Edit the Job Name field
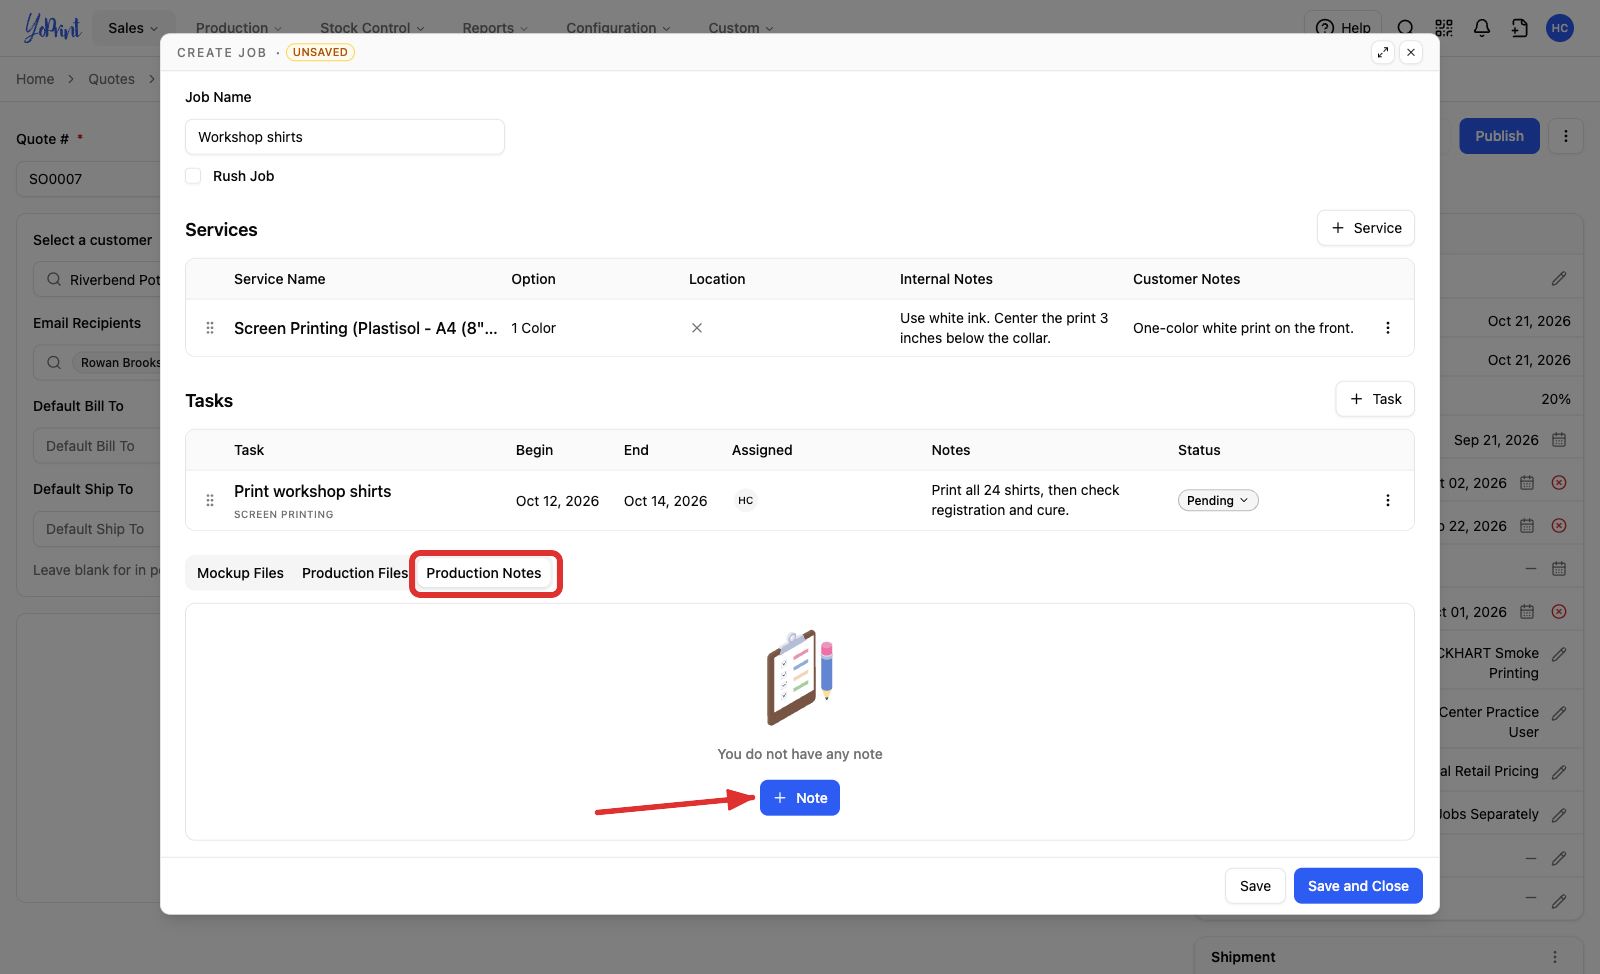The image size is (1600, 974). point(345,137)
